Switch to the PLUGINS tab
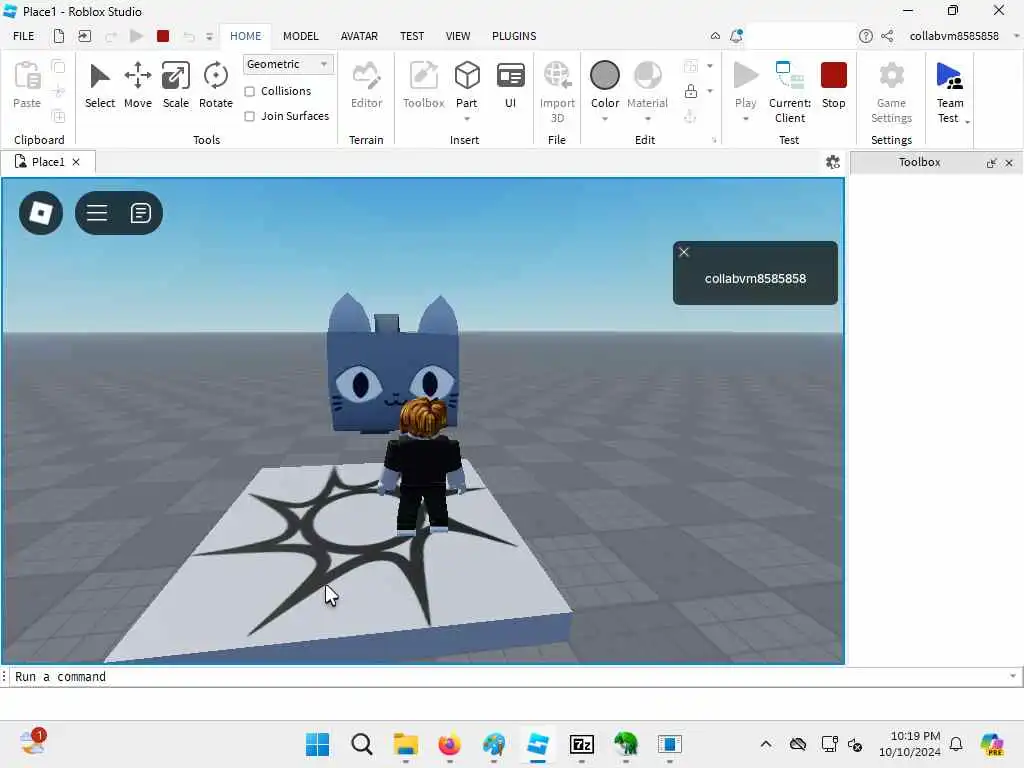The width and height of the screenshot is (1024, 768). point(514,36)
